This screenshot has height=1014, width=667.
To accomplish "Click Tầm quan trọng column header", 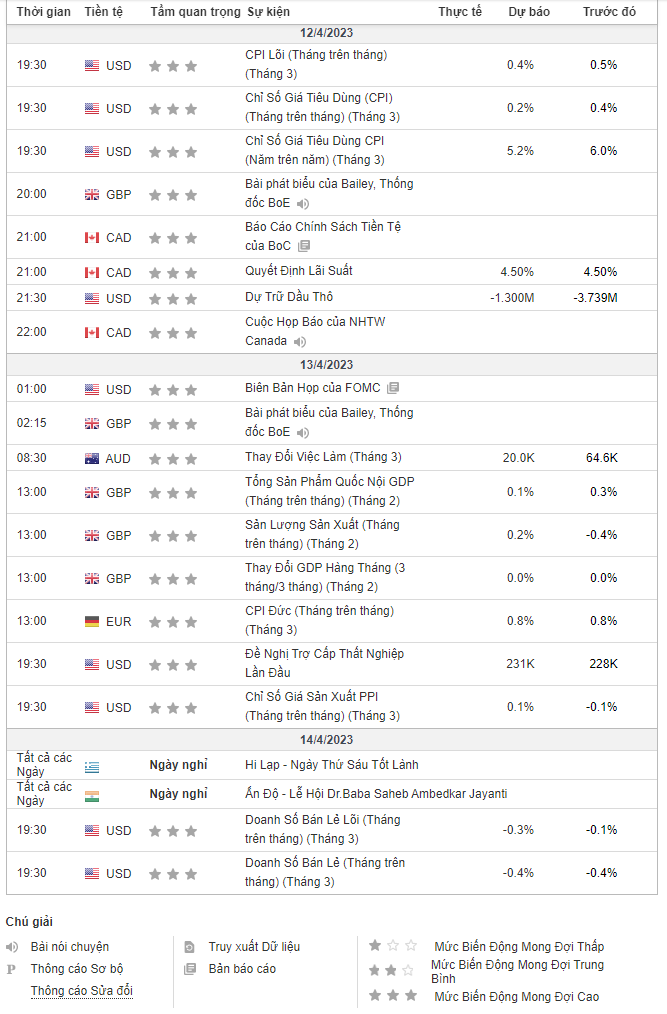I will click(x=195, y=12).
